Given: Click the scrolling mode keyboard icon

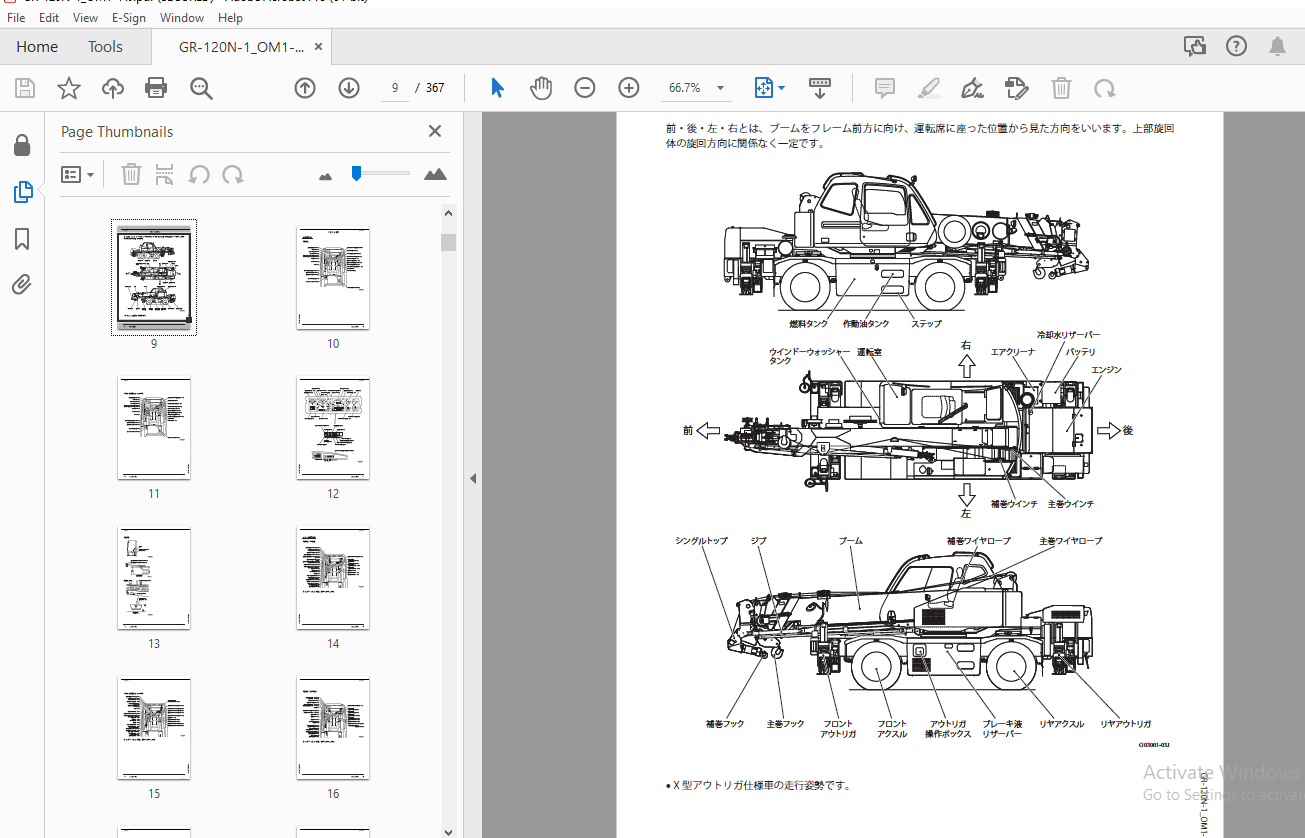Looking at the screenshot, I should coord(820,88).
